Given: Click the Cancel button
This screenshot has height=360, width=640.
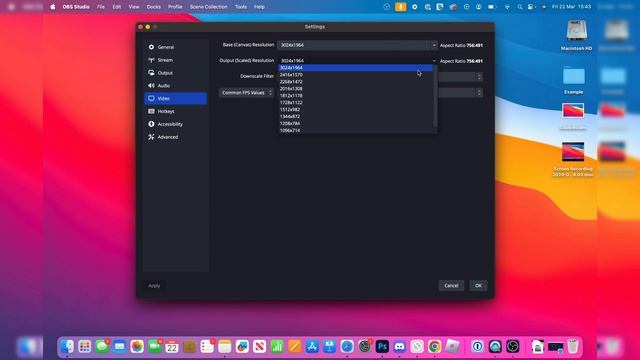Looking at the screenshot, I should tap(451, 286).
